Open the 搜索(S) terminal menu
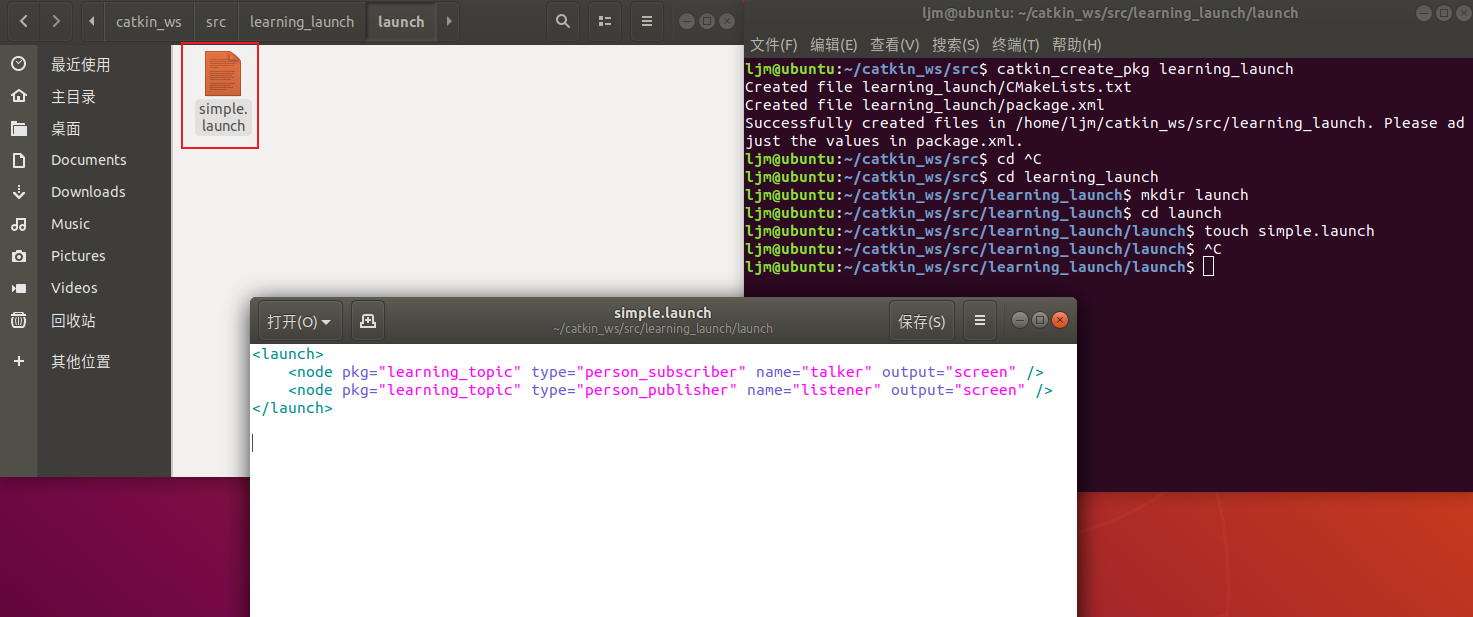This screenshot has height=617, width=1473. click(x=956, y=45)
